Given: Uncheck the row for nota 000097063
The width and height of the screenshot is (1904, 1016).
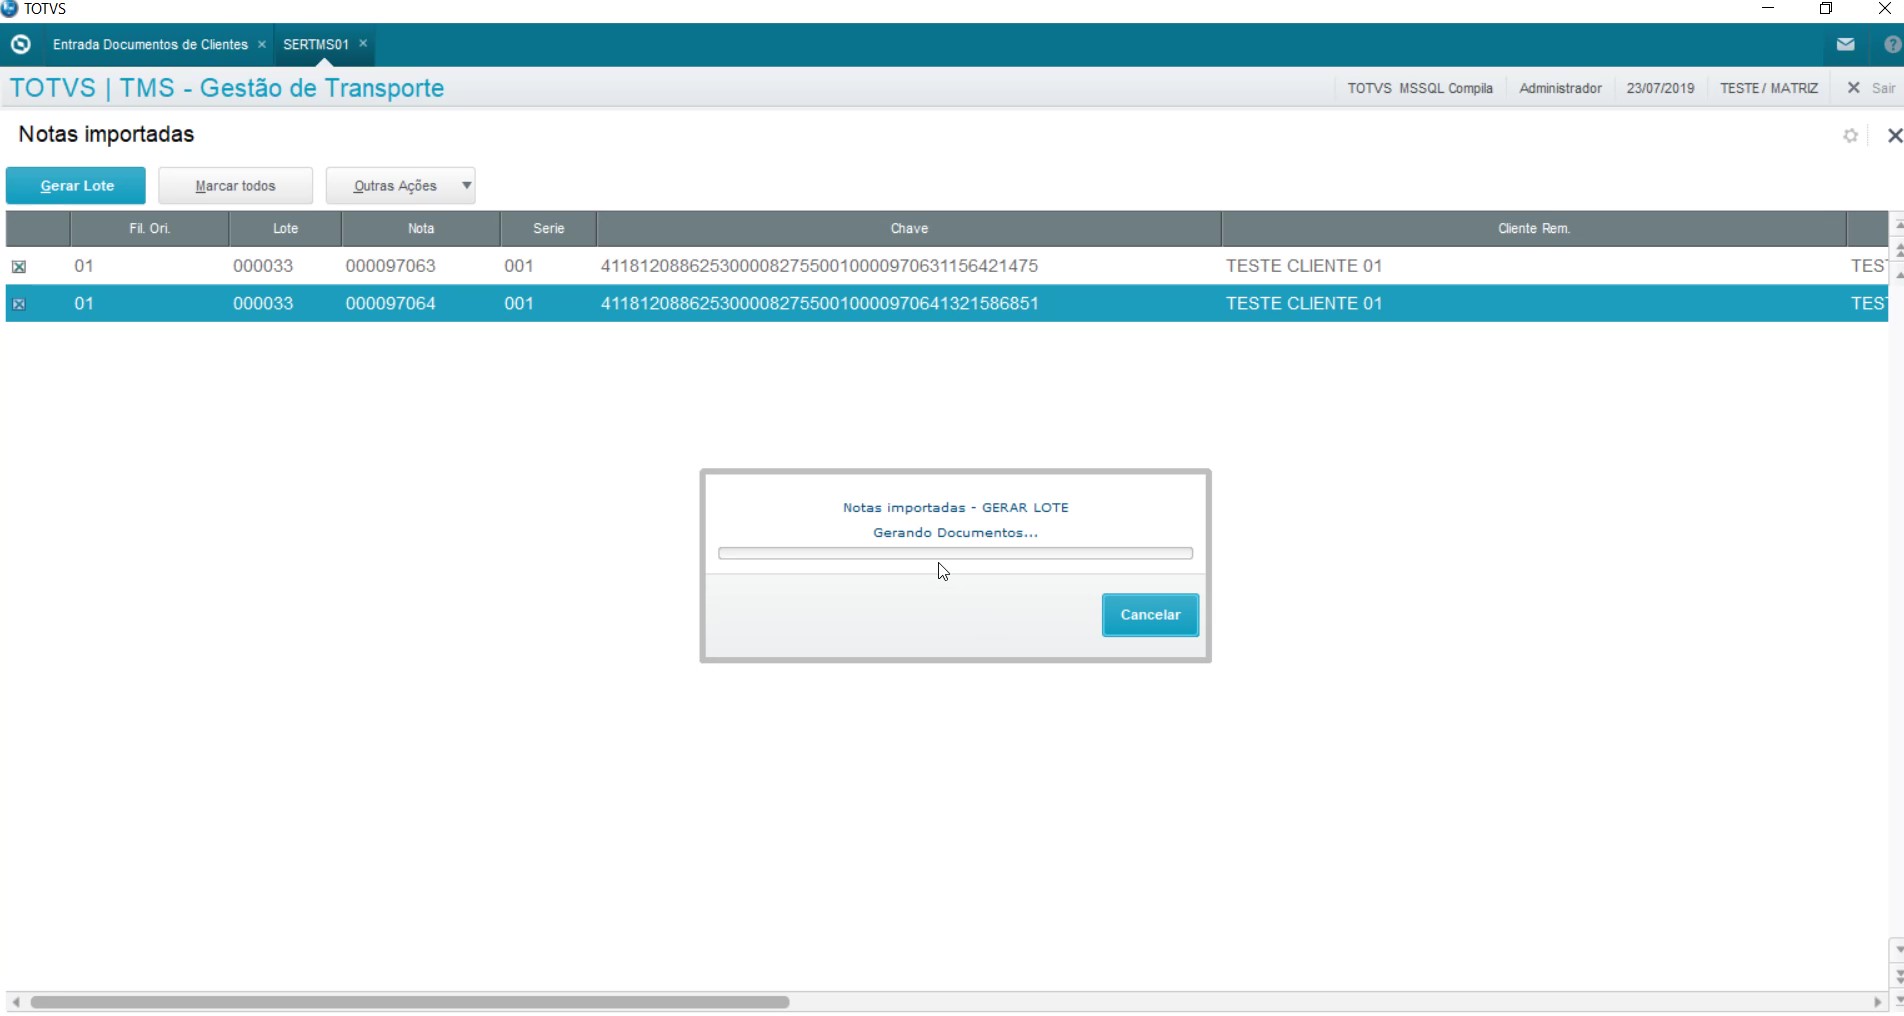Looking at the screenshot, I should pos(18,267).
